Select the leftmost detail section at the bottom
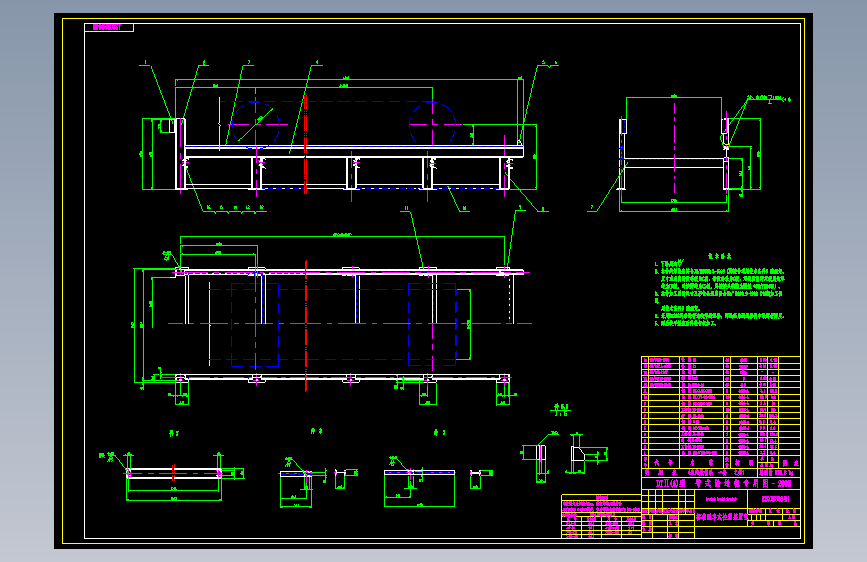This screenshot has width=867, height=562. [x=173, y=475]
